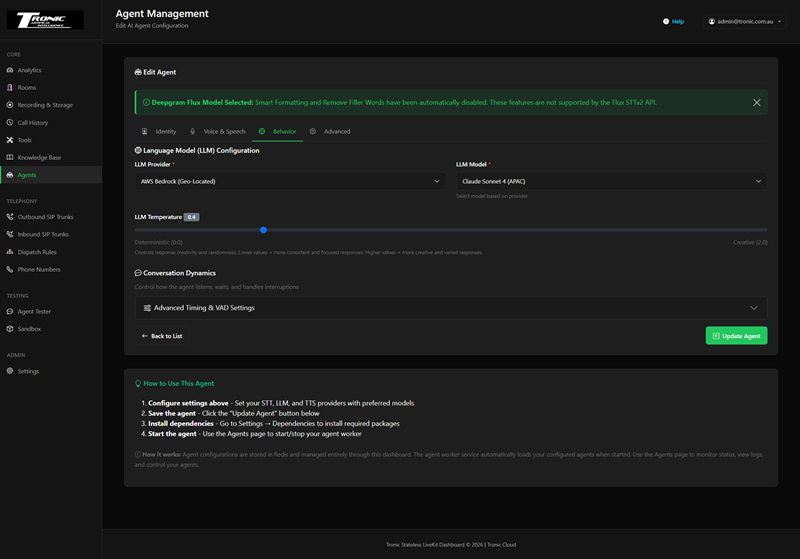Click the 'Deterministic (0.0)' label
The width and height of the screenshot is (800, 559).
click(158, 242)
